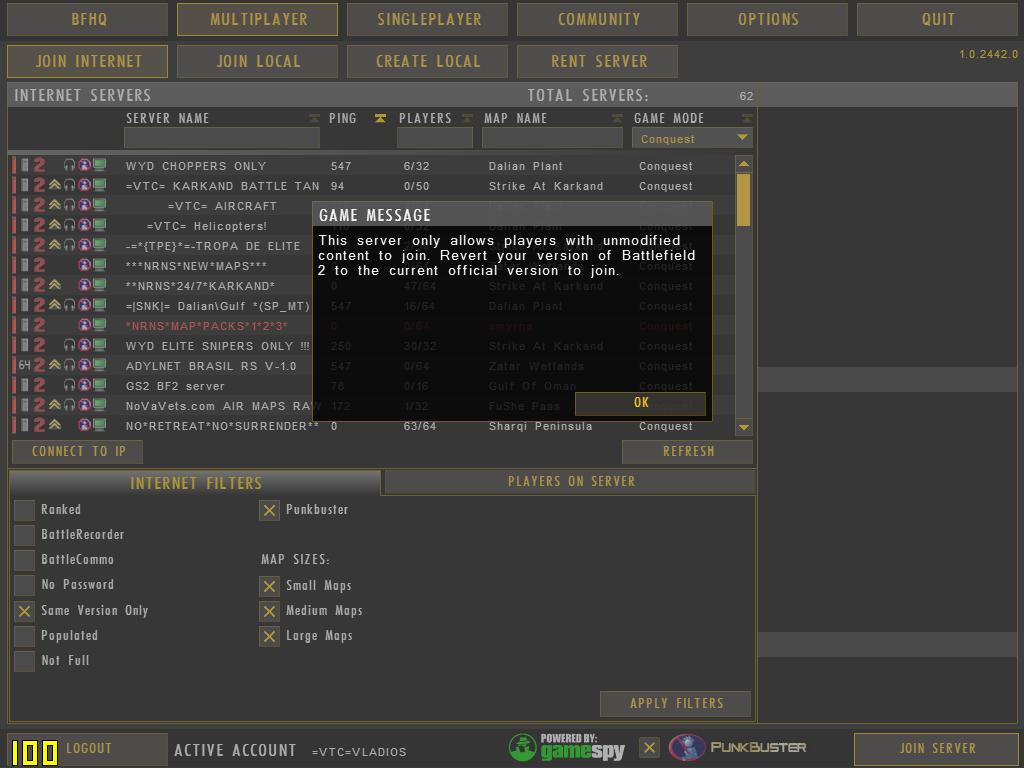This screenshot has width=1024, height=768.
Task: Click ranked chevrons icon on TROPA DE ELITE row
Action: pyautogui.click(x=55, y=245)
